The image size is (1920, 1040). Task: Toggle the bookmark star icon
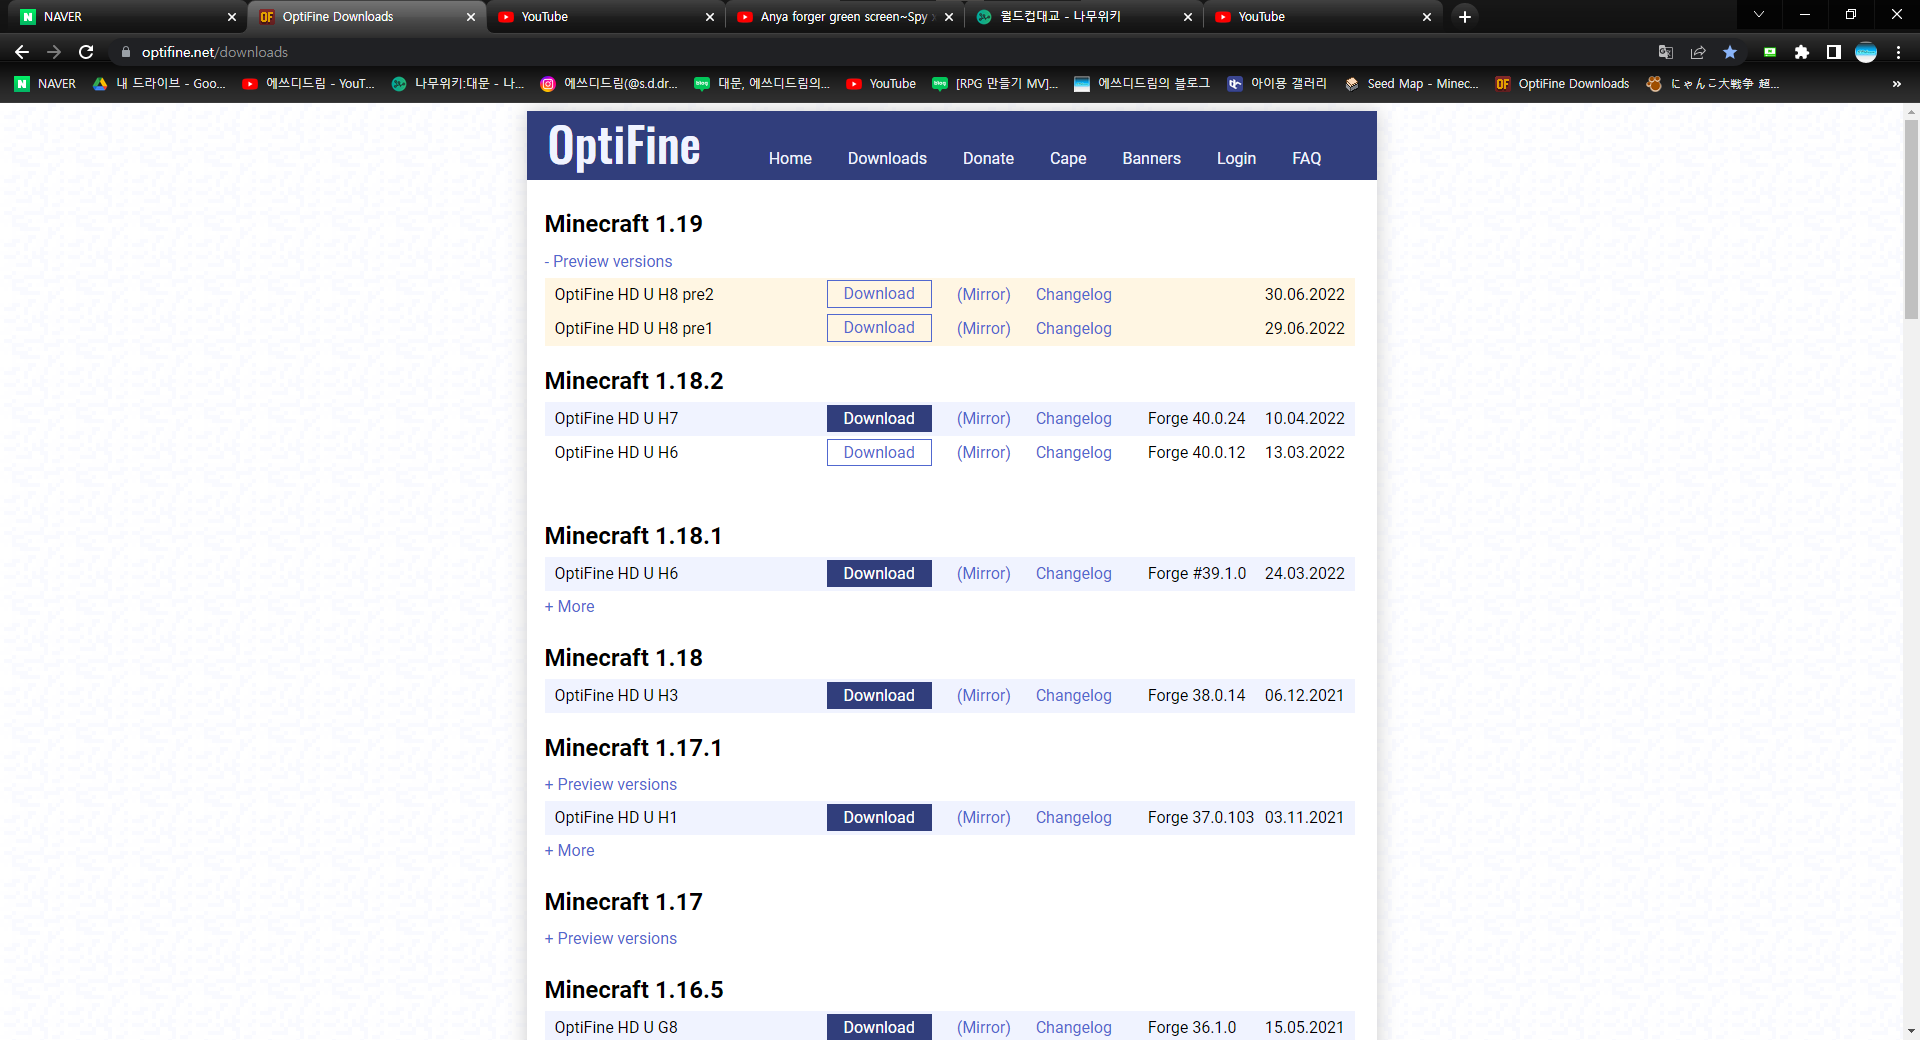tap(1730, 52)
